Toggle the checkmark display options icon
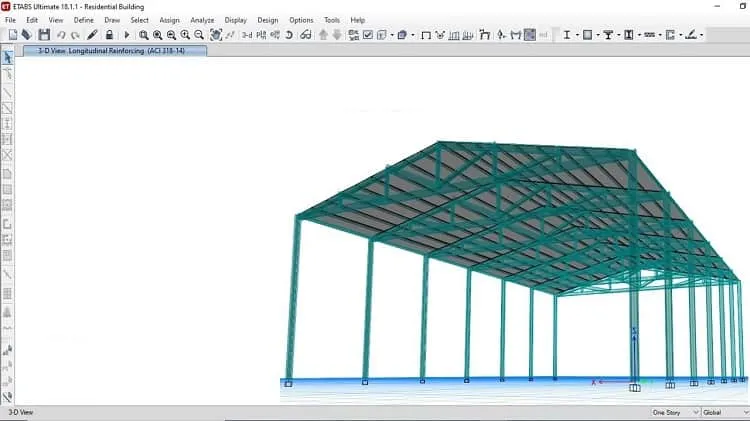The image size is (750, 421). pyautogui.click(x=367, y=35)
